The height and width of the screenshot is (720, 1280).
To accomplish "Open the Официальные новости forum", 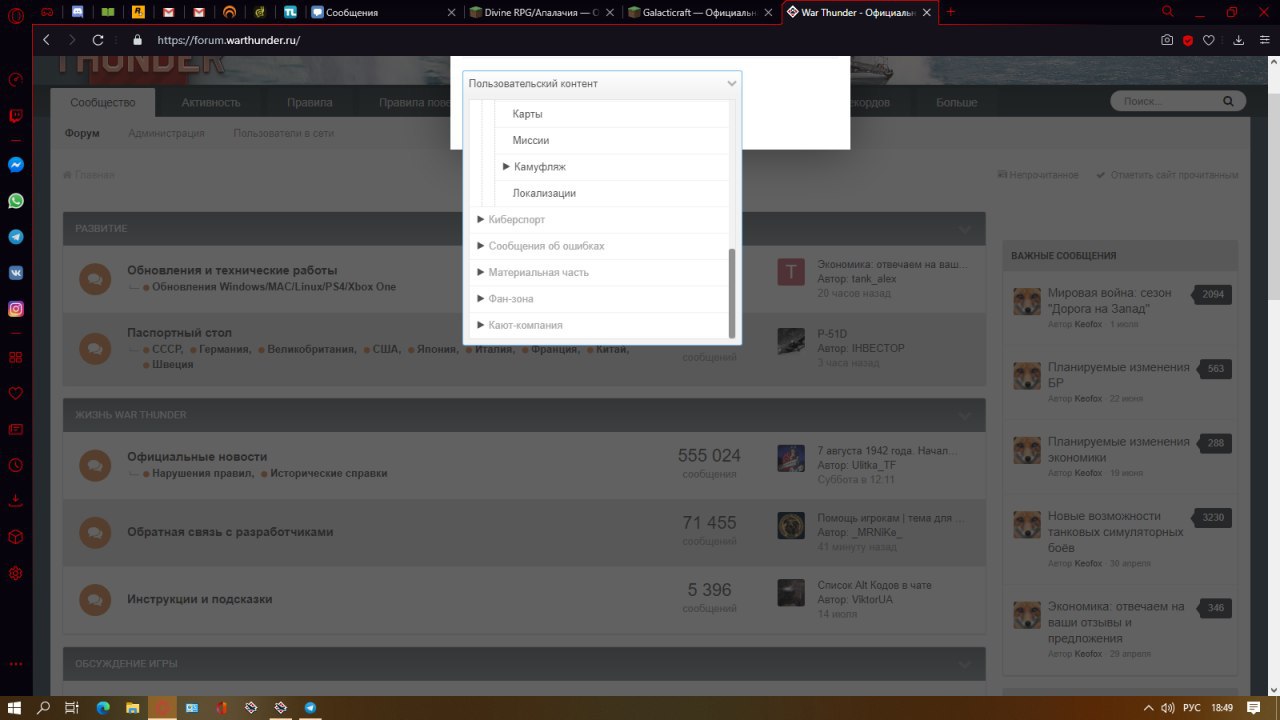I will (197, 456).
